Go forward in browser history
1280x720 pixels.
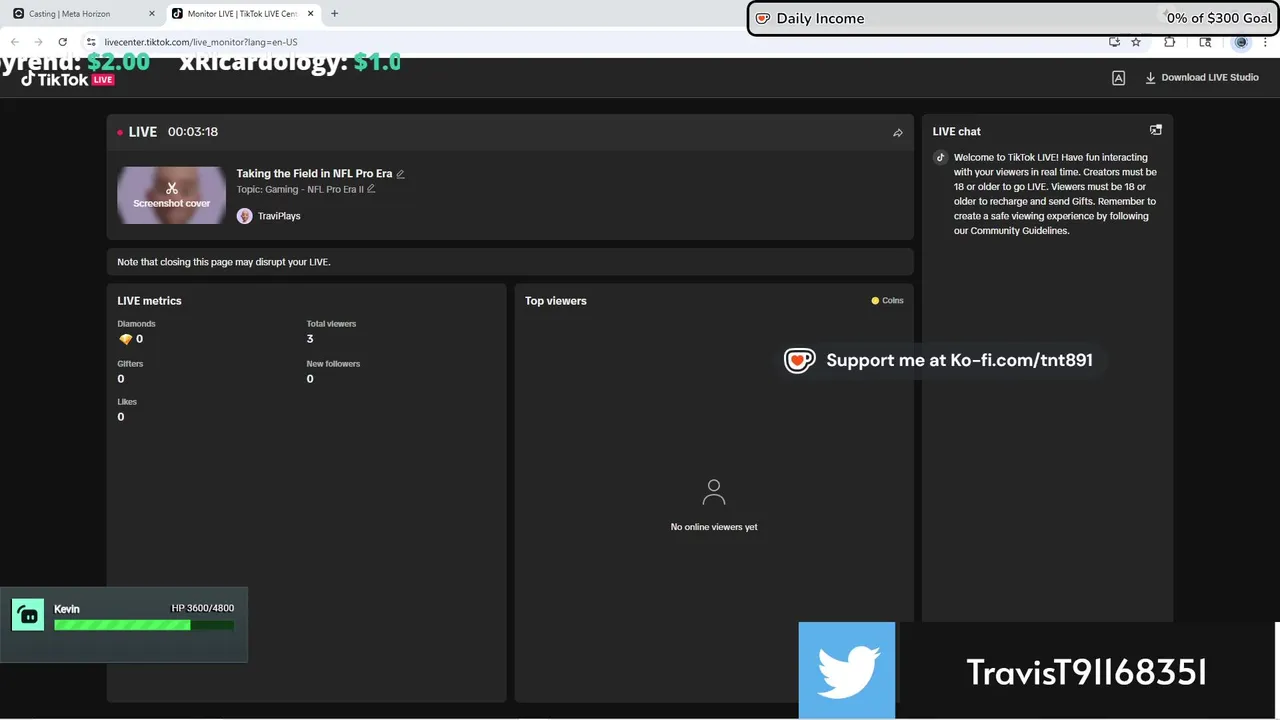[39, 42]
